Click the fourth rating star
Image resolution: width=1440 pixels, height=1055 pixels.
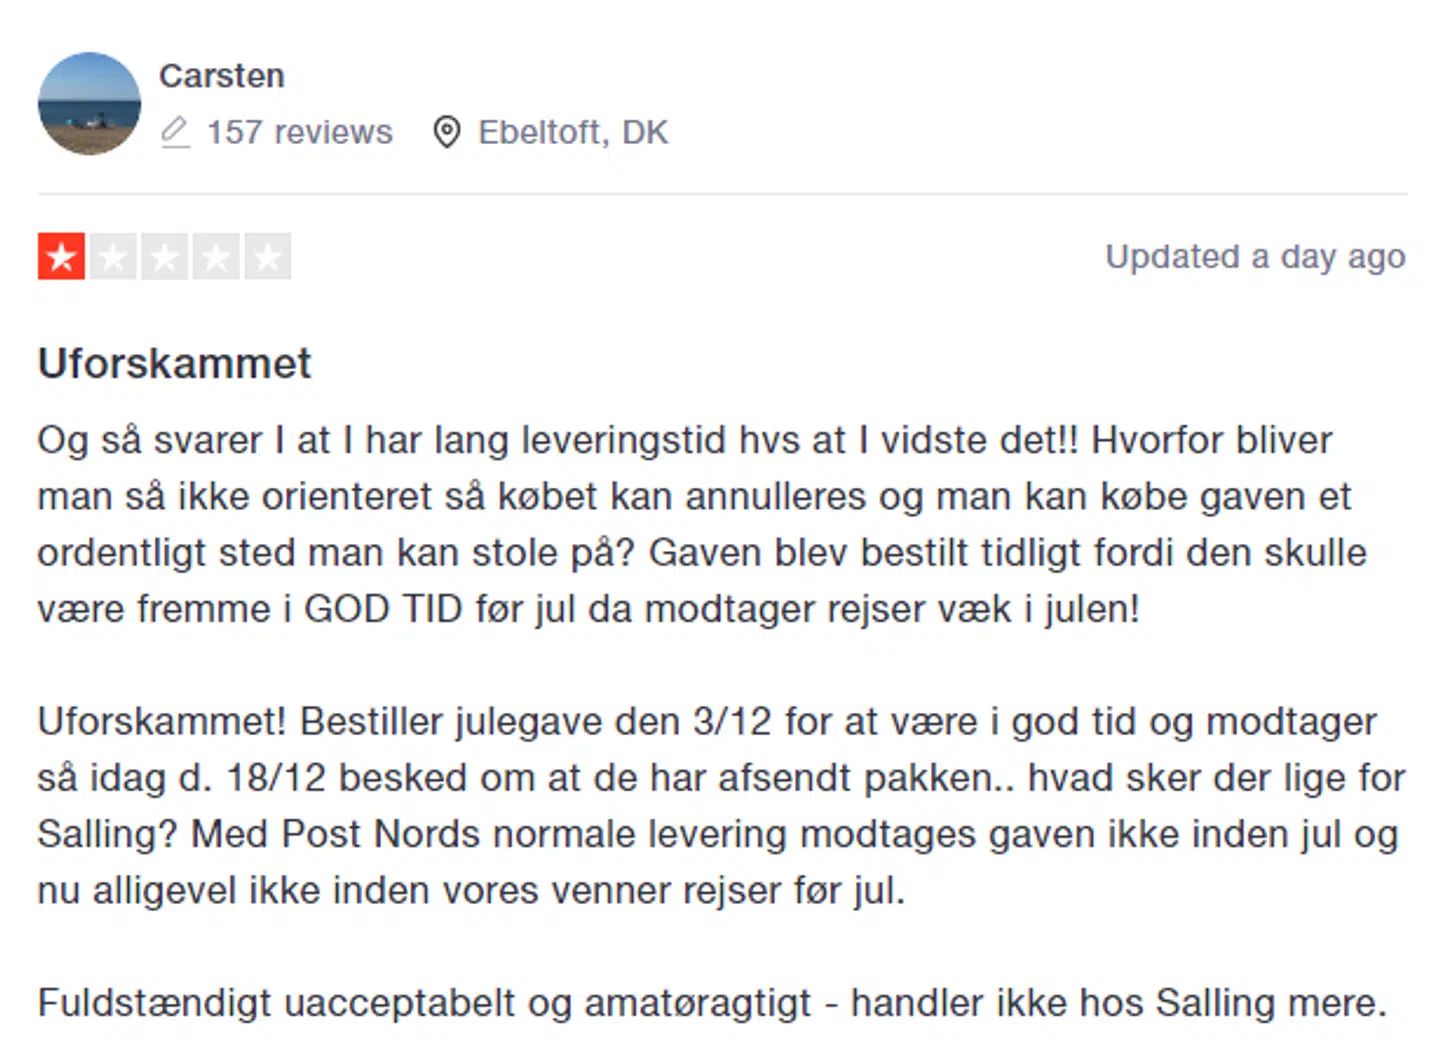tap(217, 256)
